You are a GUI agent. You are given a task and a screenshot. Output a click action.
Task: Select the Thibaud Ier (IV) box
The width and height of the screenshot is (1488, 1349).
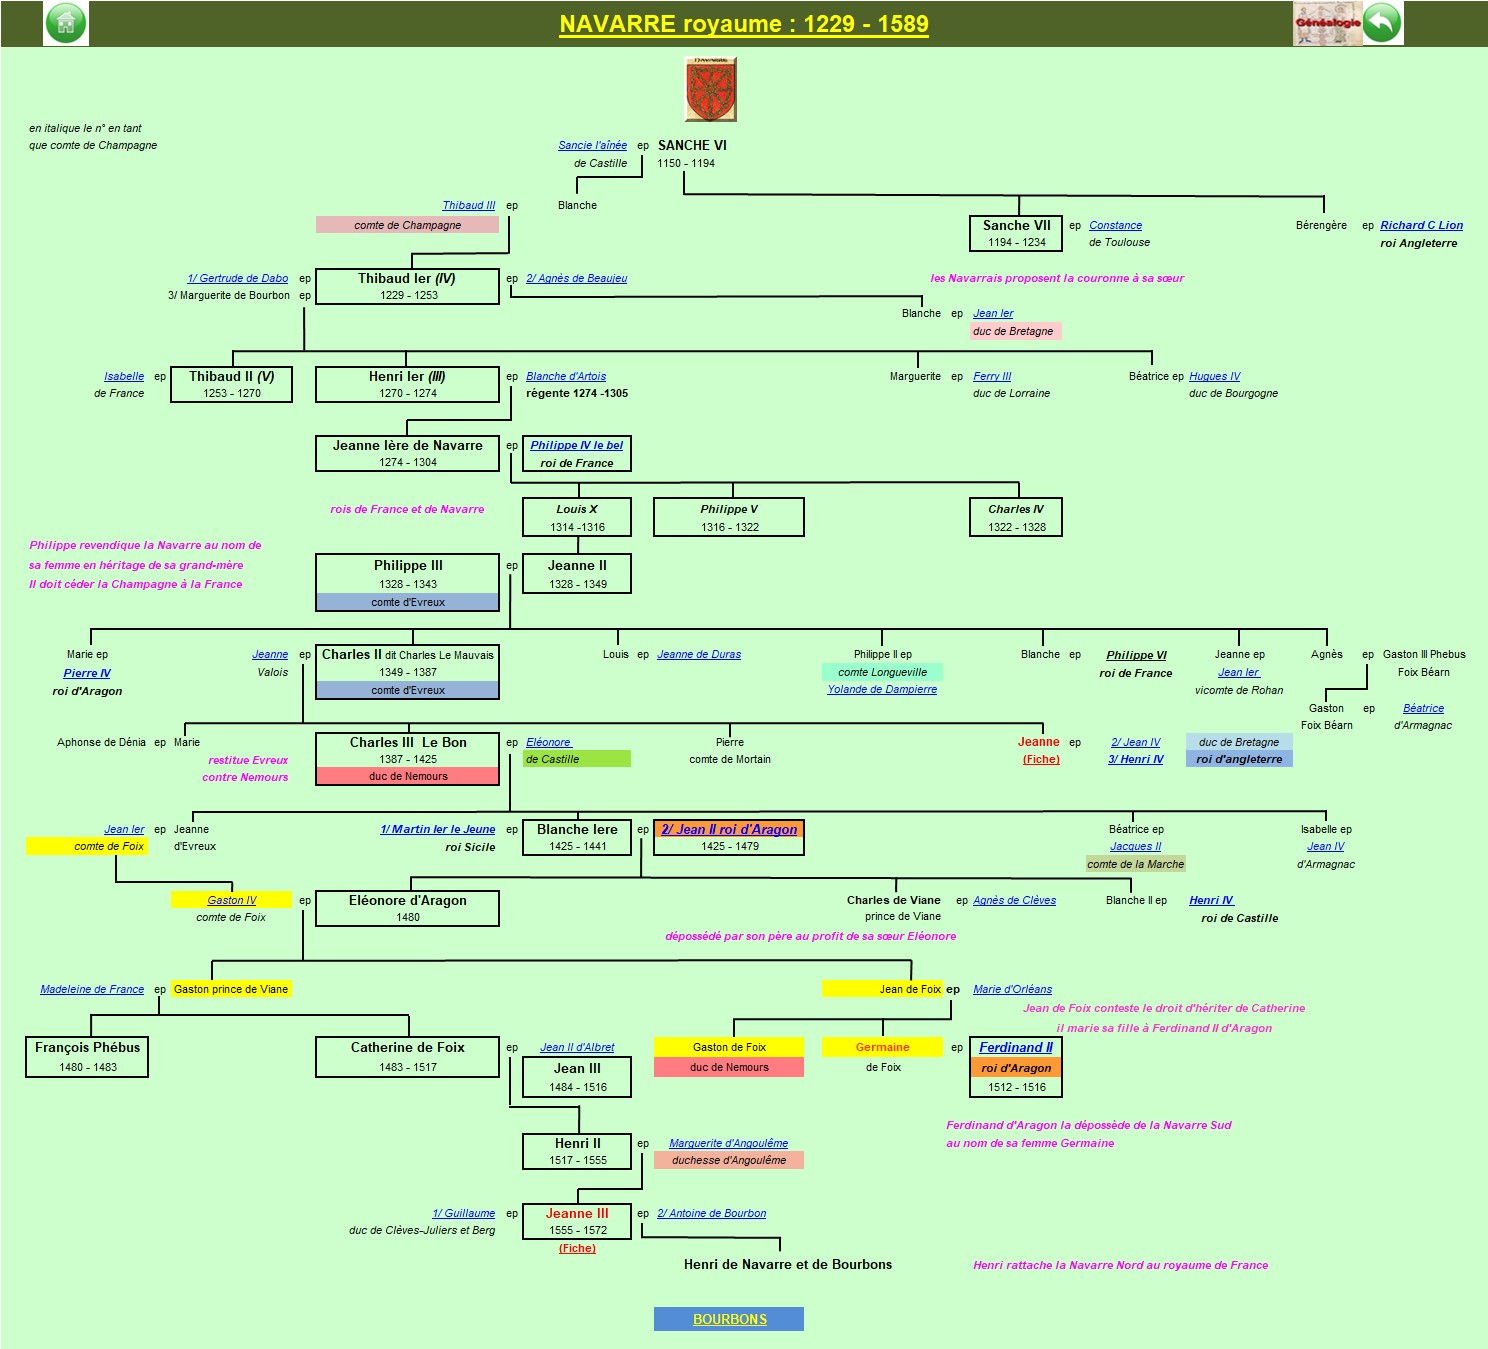tap(407, 286)
